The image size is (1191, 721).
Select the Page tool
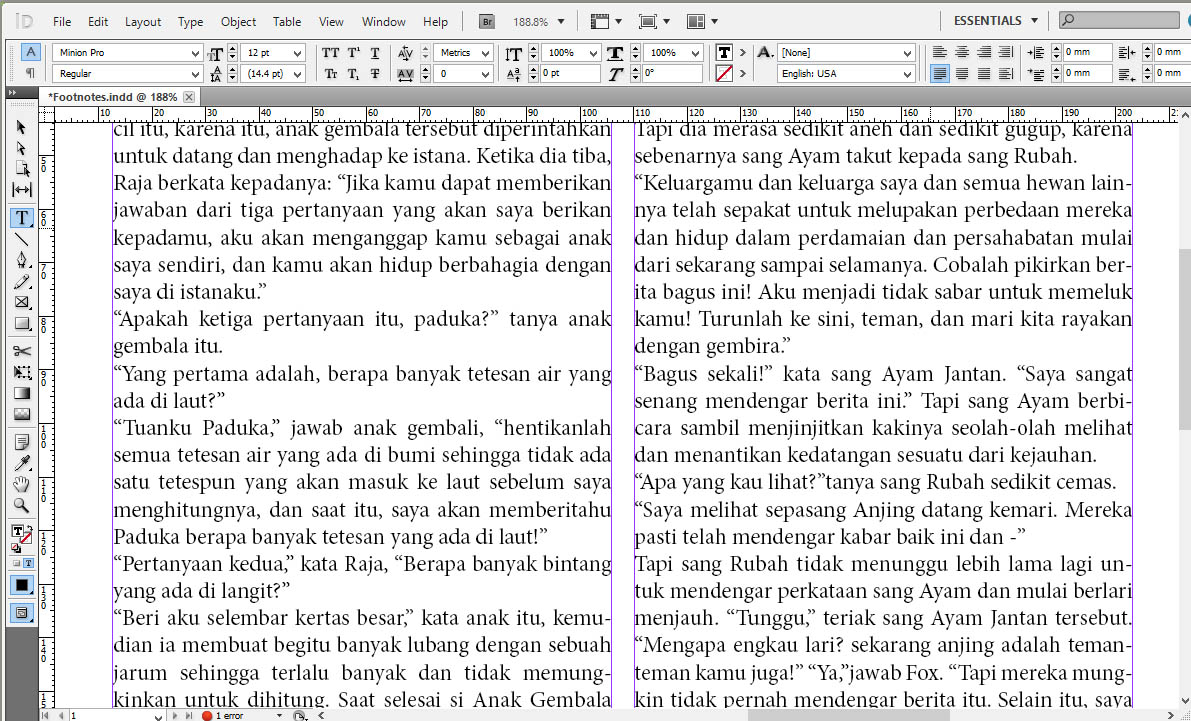tap(21, 169)
